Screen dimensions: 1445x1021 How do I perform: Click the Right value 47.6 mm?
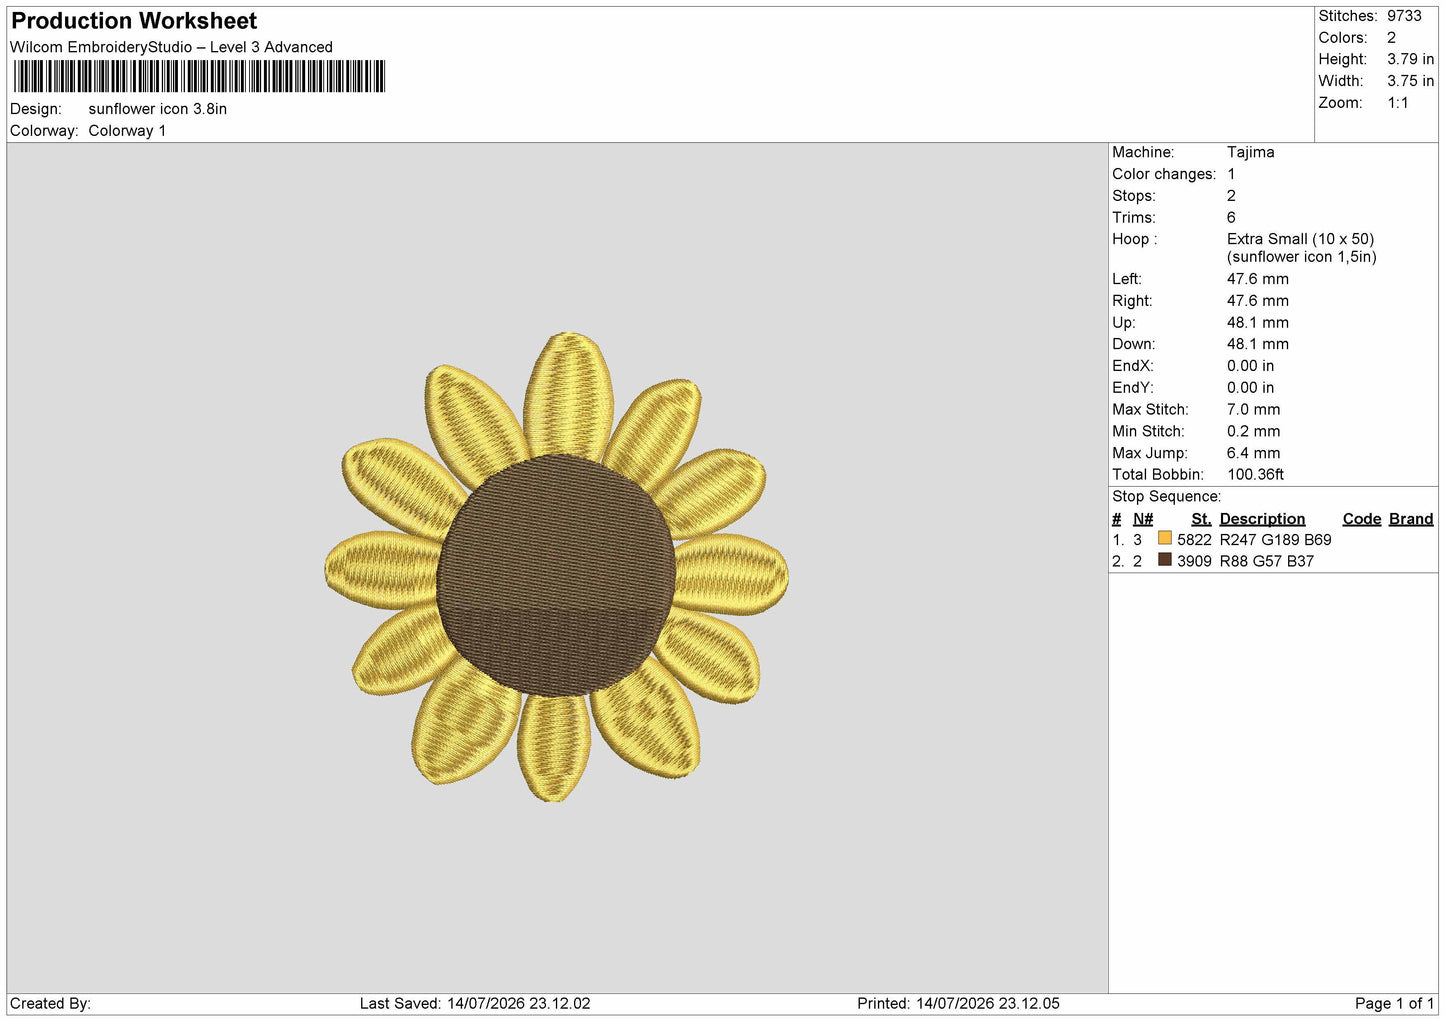point(1258,301)
